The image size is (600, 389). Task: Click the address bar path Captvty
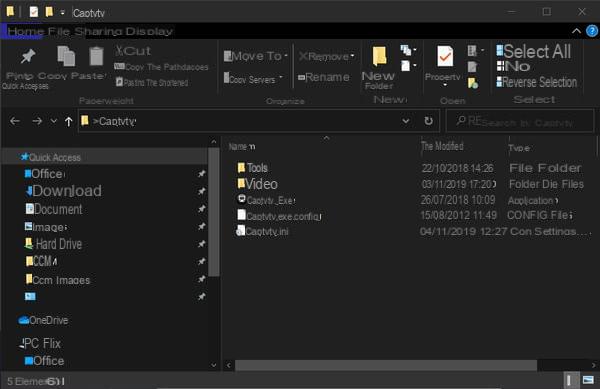[x=117, y=121]
